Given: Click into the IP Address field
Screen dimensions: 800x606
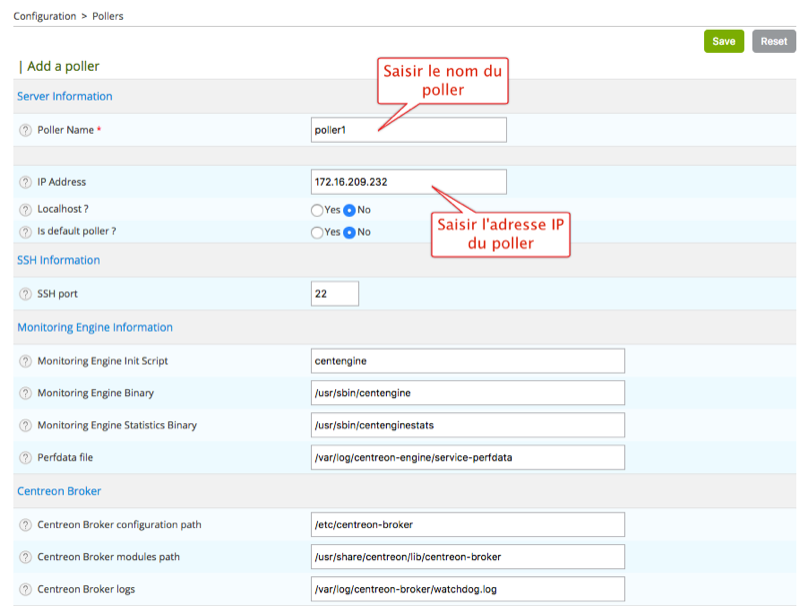Looking at the screenshot, I should [x=409, y=182].
